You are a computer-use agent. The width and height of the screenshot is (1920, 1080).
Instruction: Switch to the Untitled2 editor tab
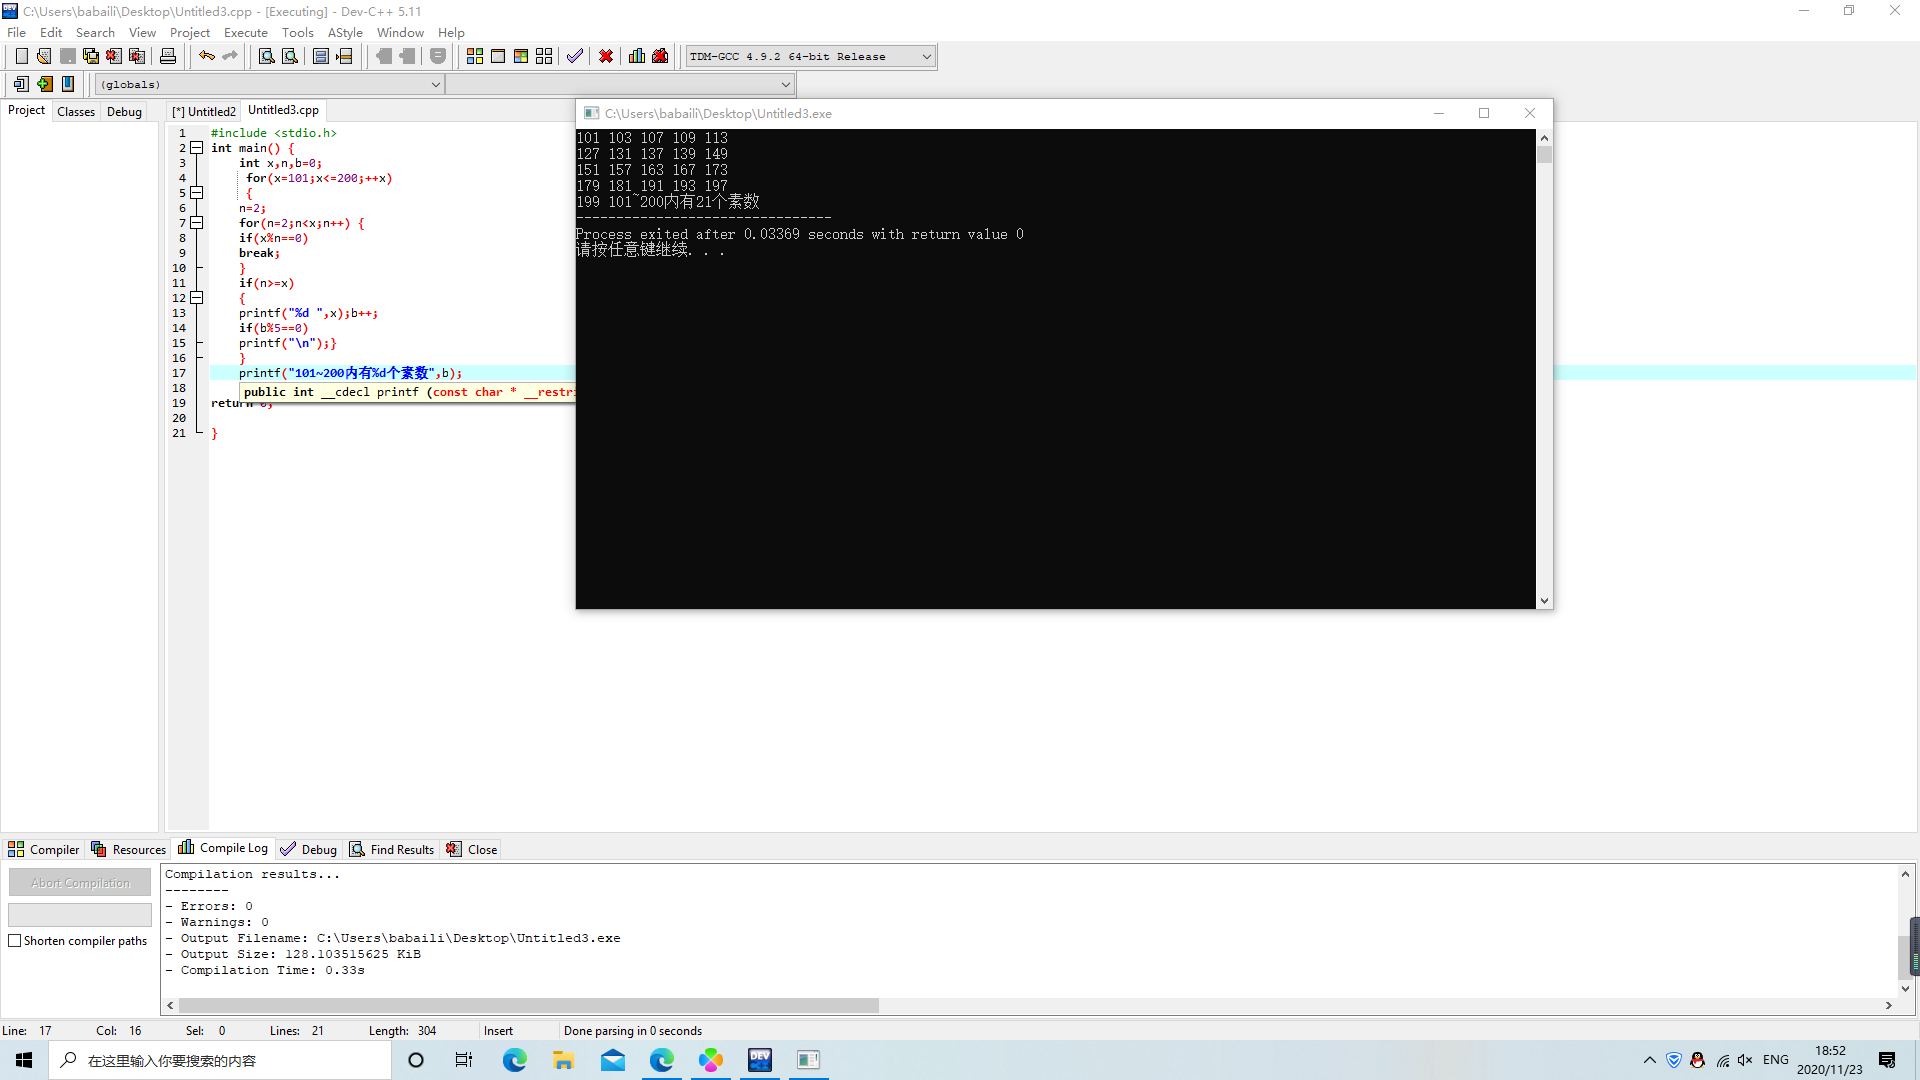coord(205,111)
